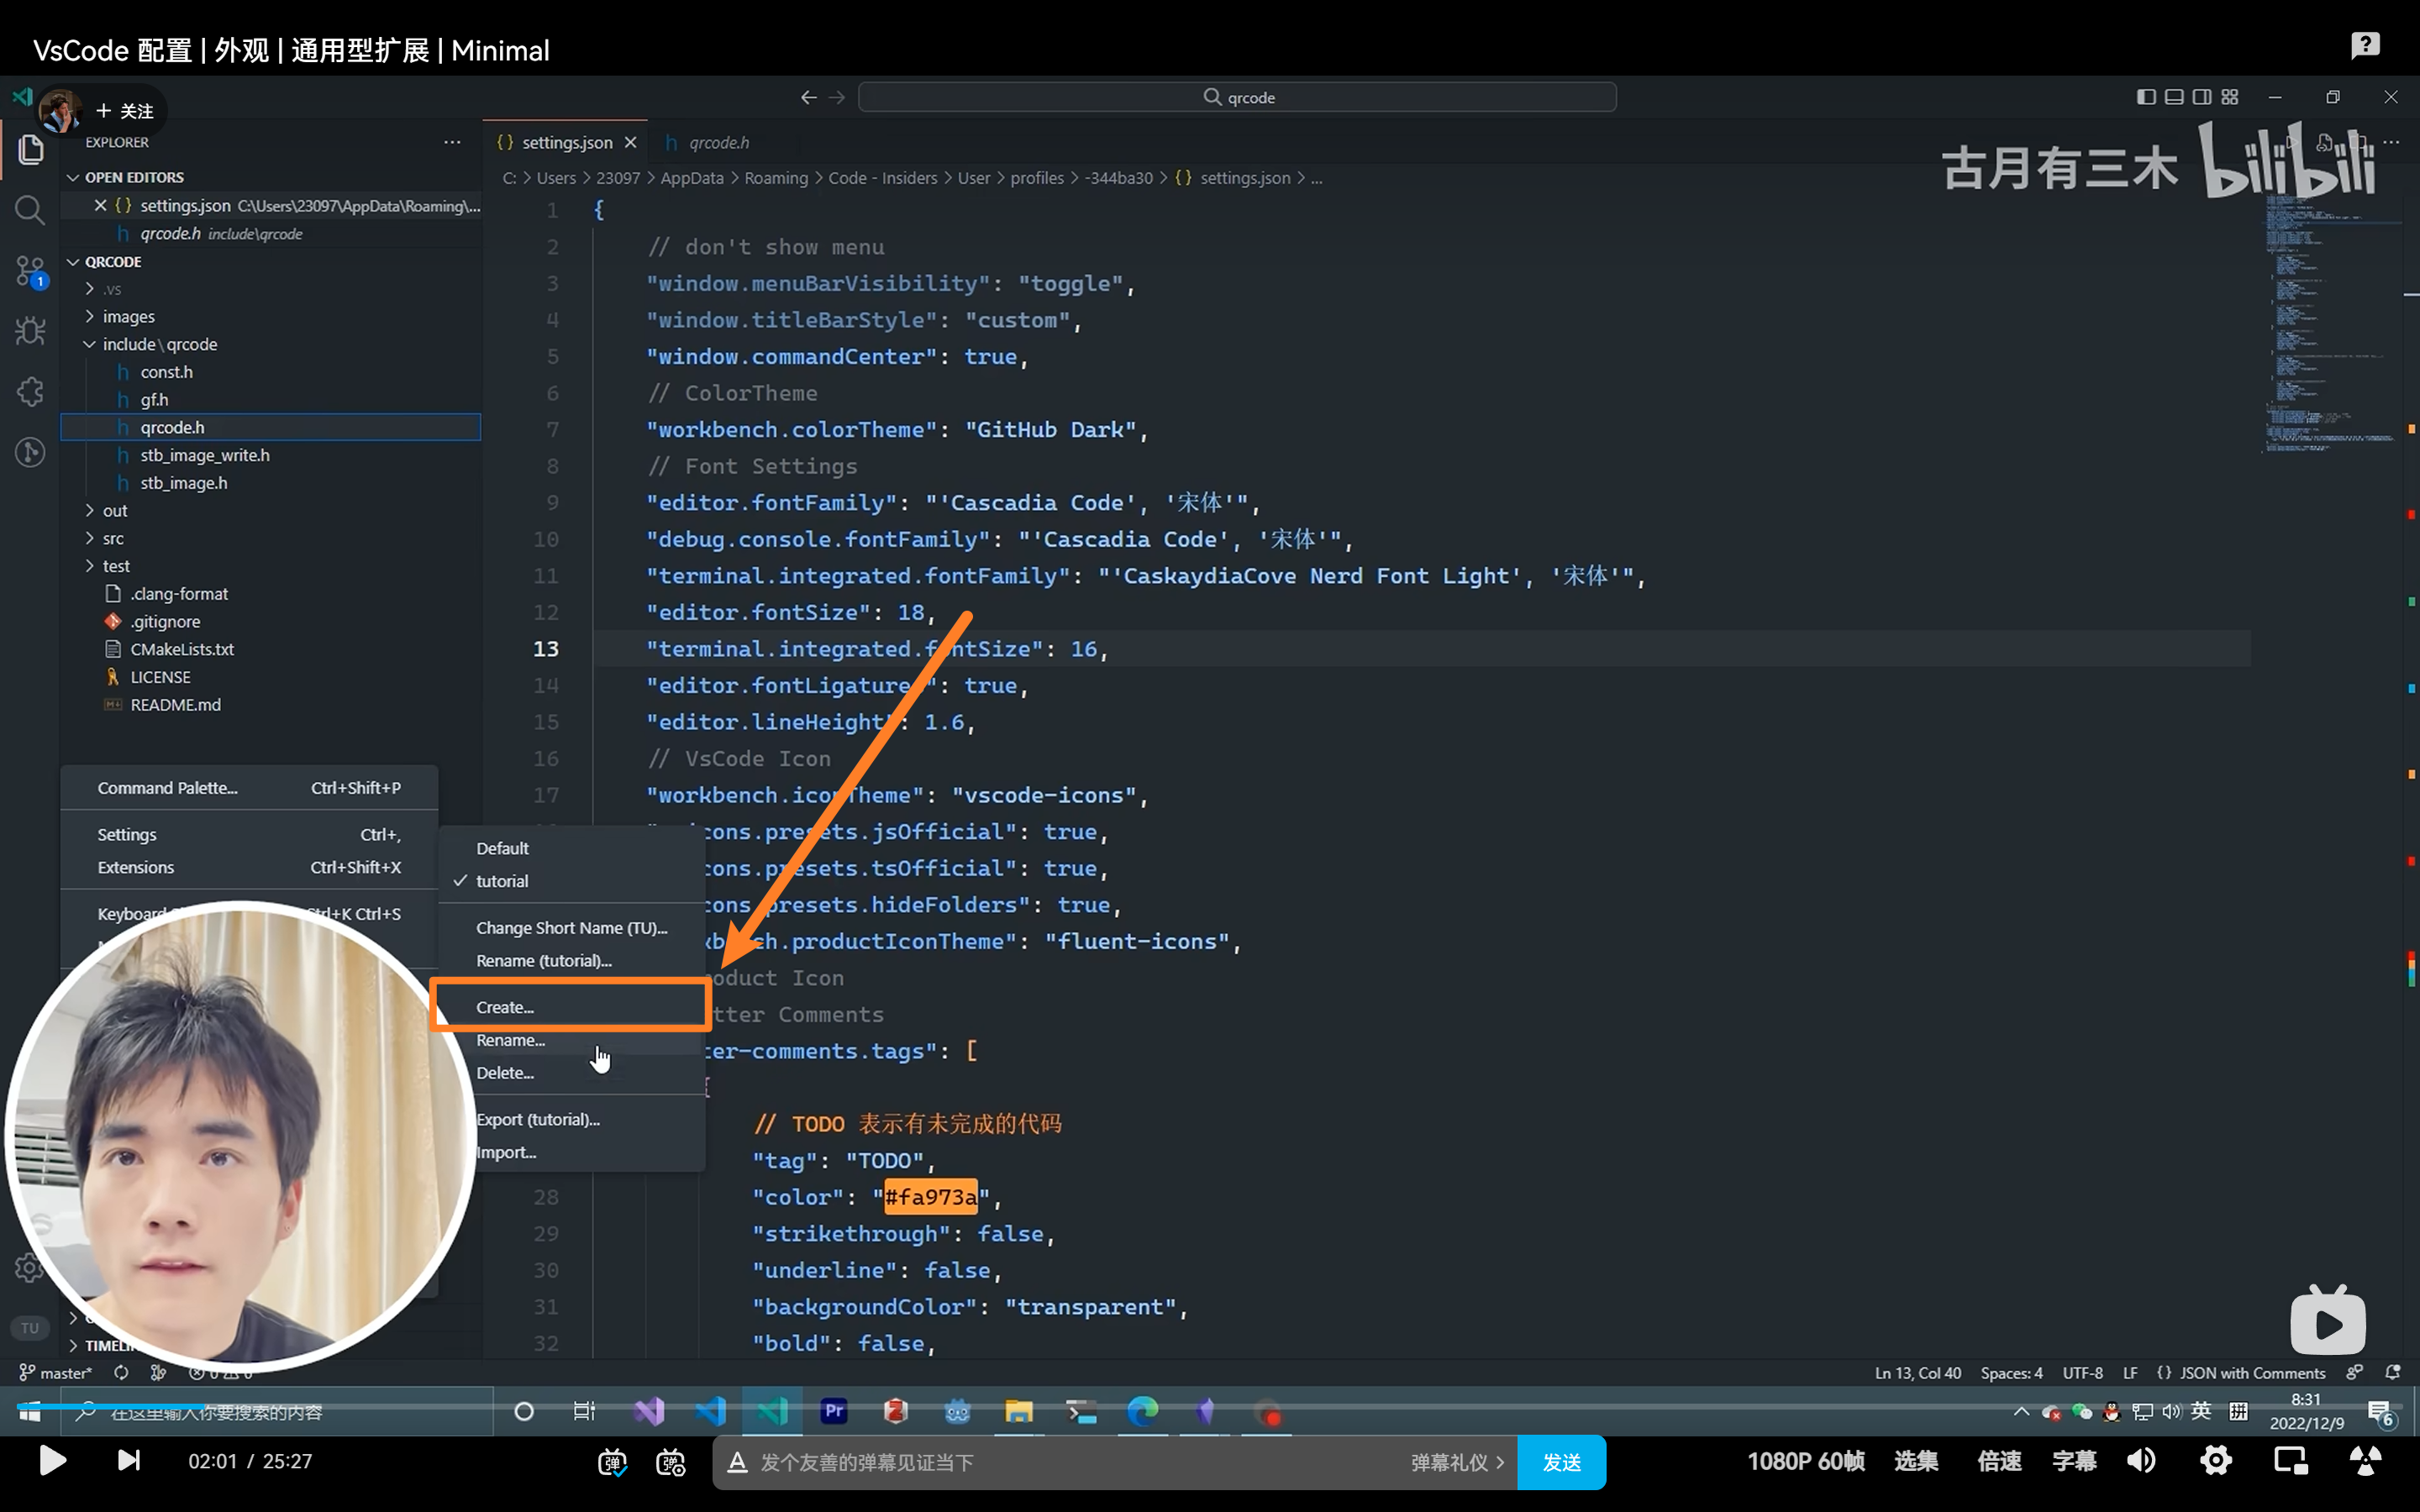Go back using the left arrow beside the command center

click(808, 97)
